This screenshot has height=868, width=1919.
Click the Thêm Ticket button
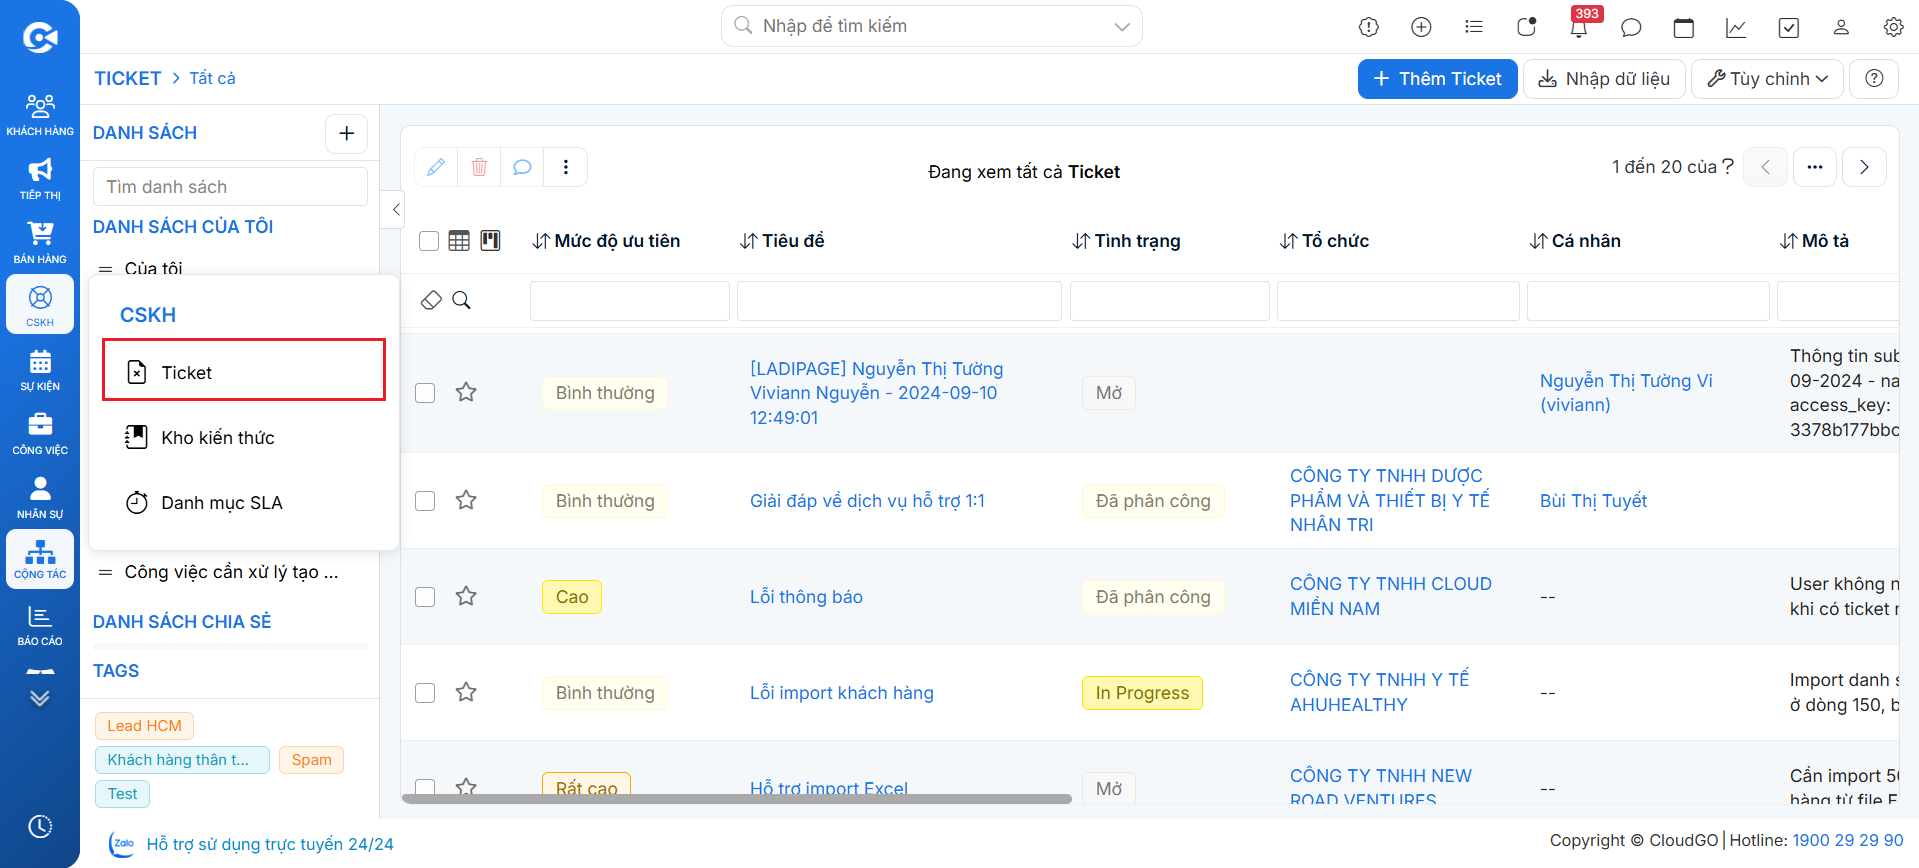point(1437,79)
